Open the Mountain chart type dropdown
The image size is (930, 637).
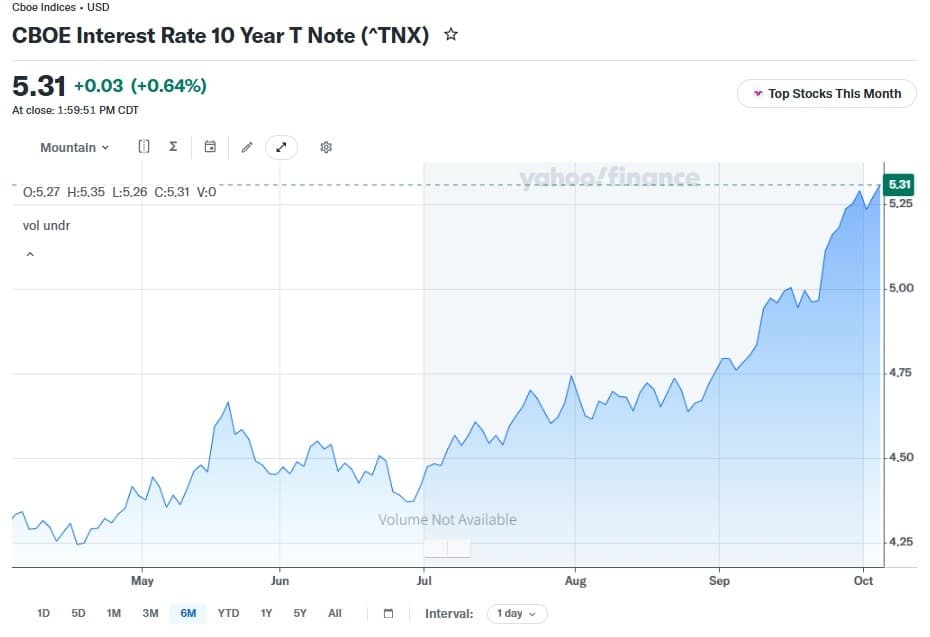point(74,147)
